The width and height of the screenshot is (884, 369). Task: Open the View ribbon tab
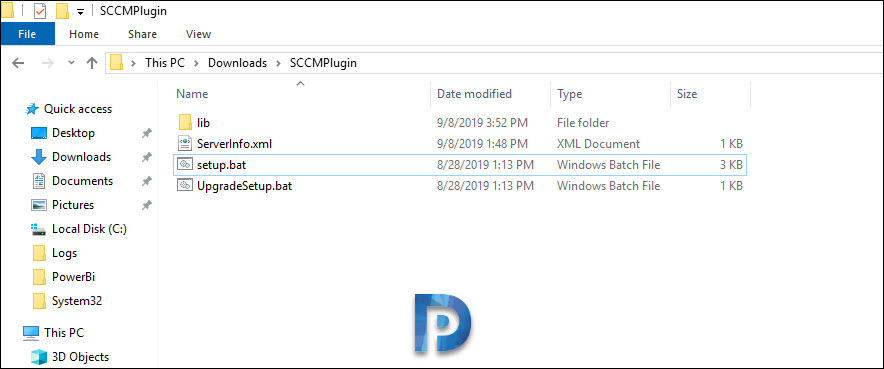pyautogui.click(x=198, y=34)
